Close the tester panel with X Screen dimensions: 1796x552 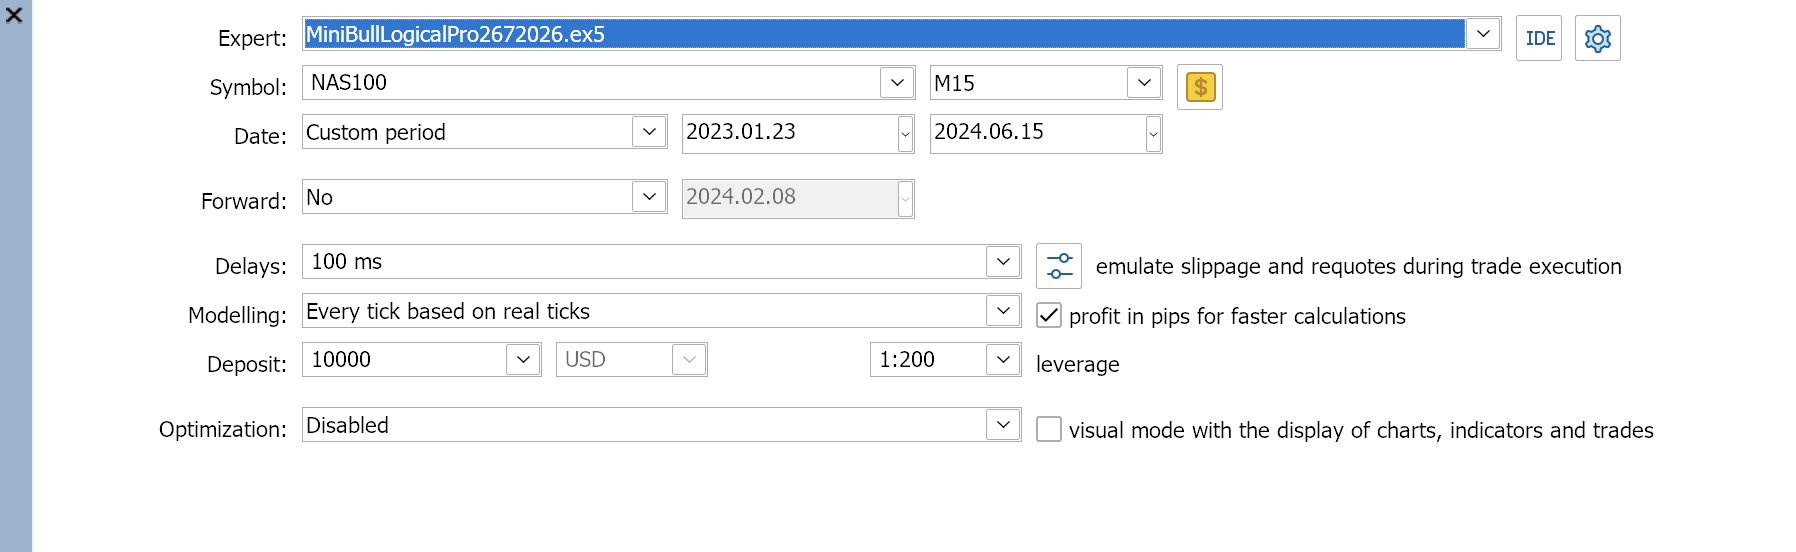(x=14, y=15)
